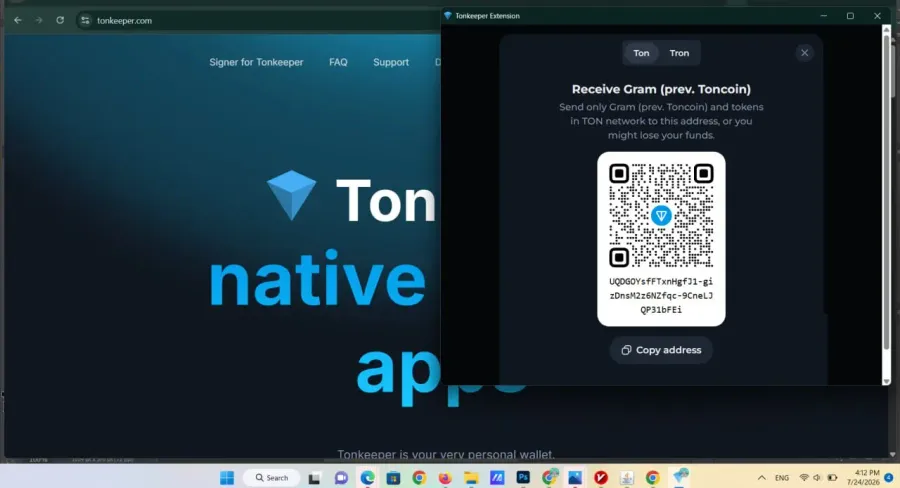Open the FAQ page link
The height and width of the screenshot is (488, 900).
[x=338, y=62]
